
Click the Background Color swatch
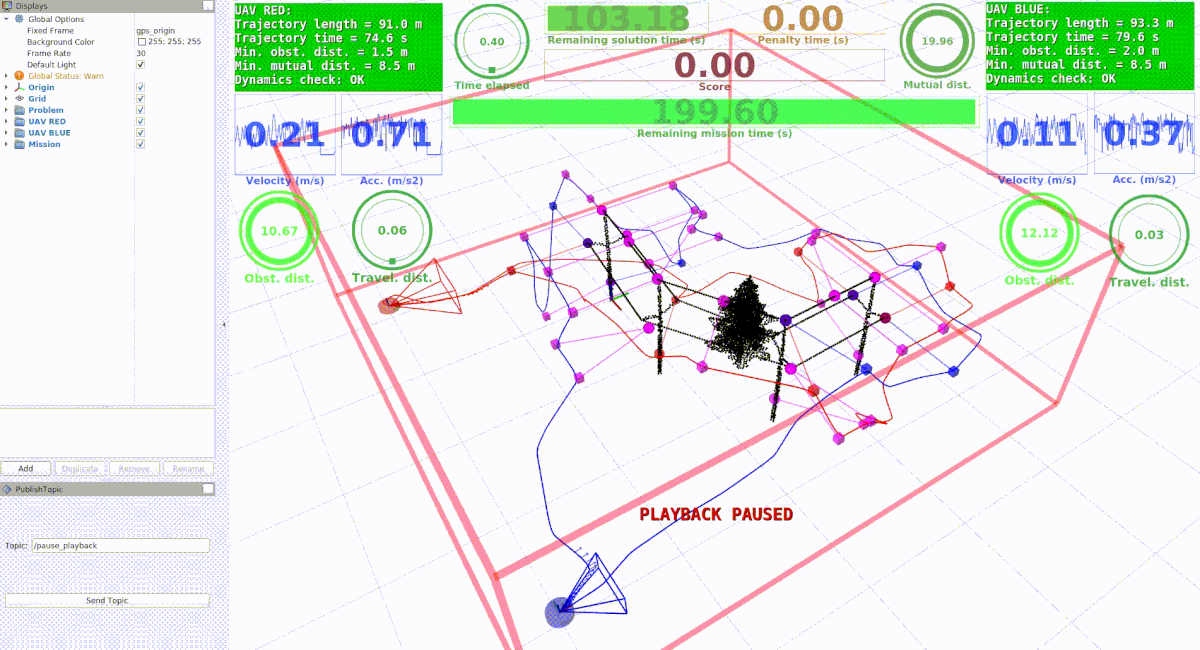coord(141,42)
